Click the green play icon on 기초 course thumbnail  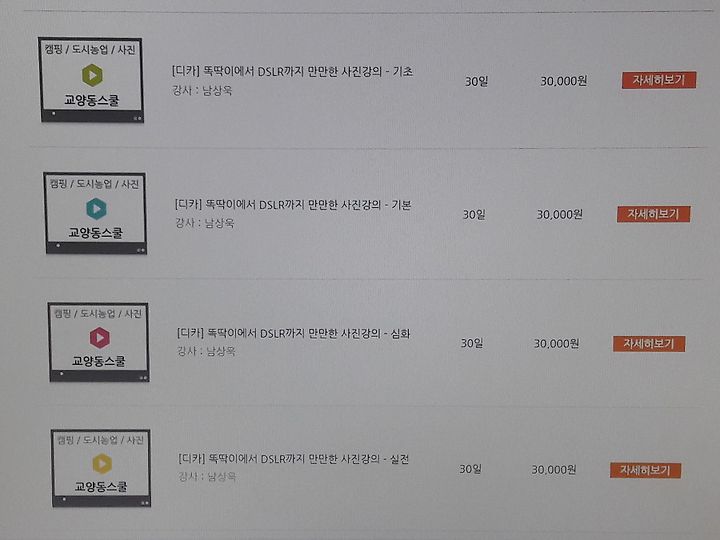pyautogui.click(x=92, y=75)
